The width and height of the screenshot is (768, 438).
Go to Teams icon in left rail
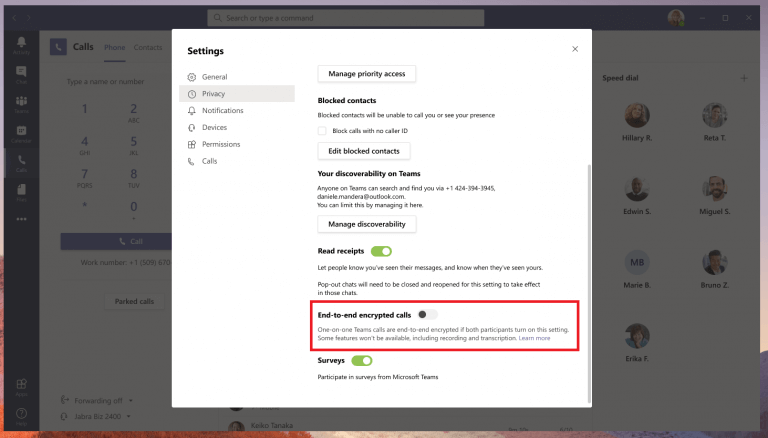(21, 104)
